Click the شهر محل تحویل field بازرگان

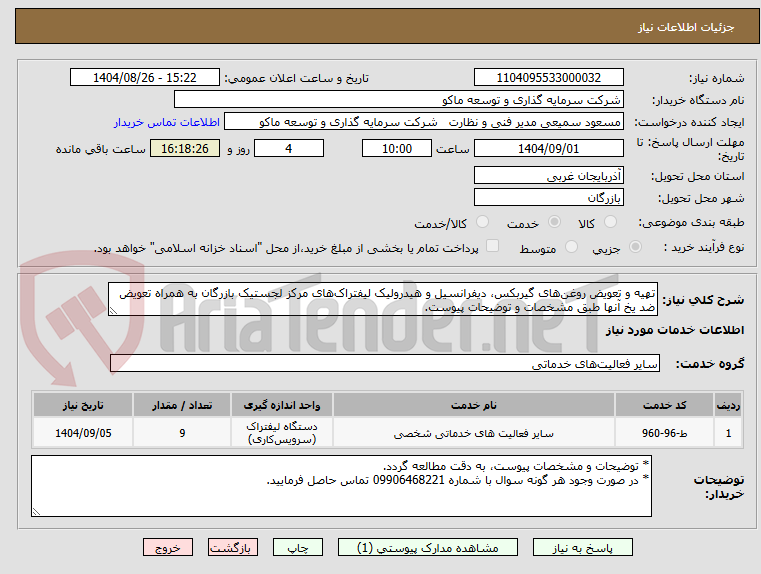coord(548,197)
